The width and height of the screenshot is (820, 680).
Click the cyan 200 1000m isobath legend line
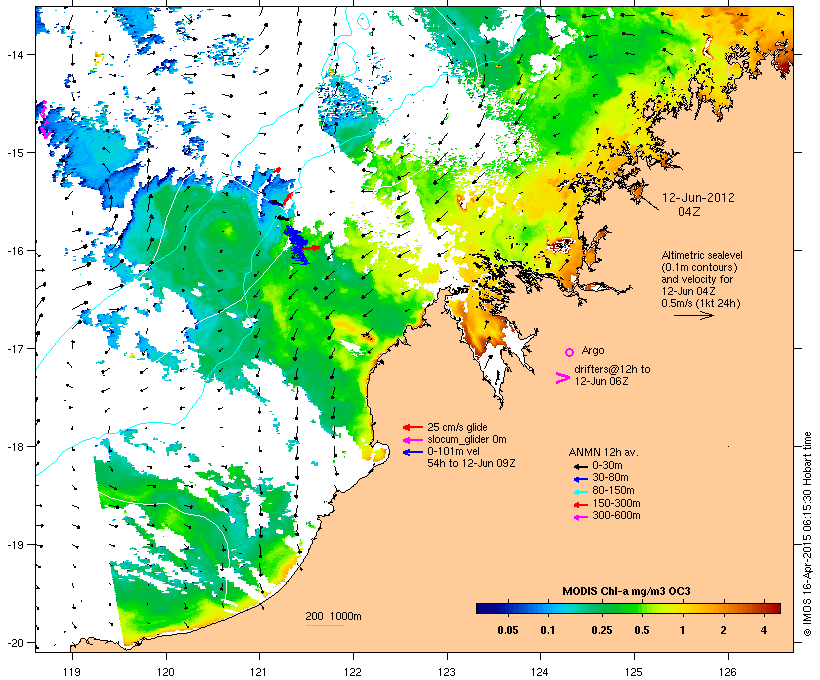pos(324,626)
